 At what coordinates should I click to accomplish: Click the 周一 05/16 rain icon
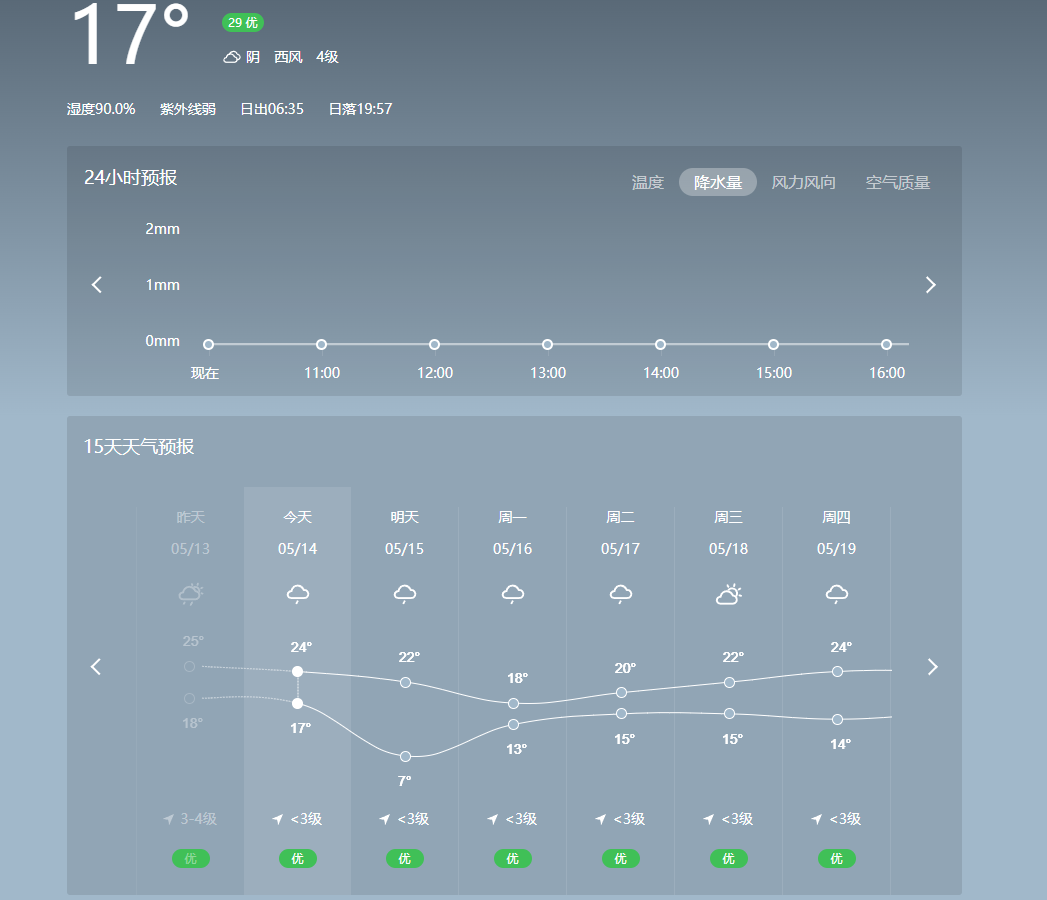tap(513, 594)
